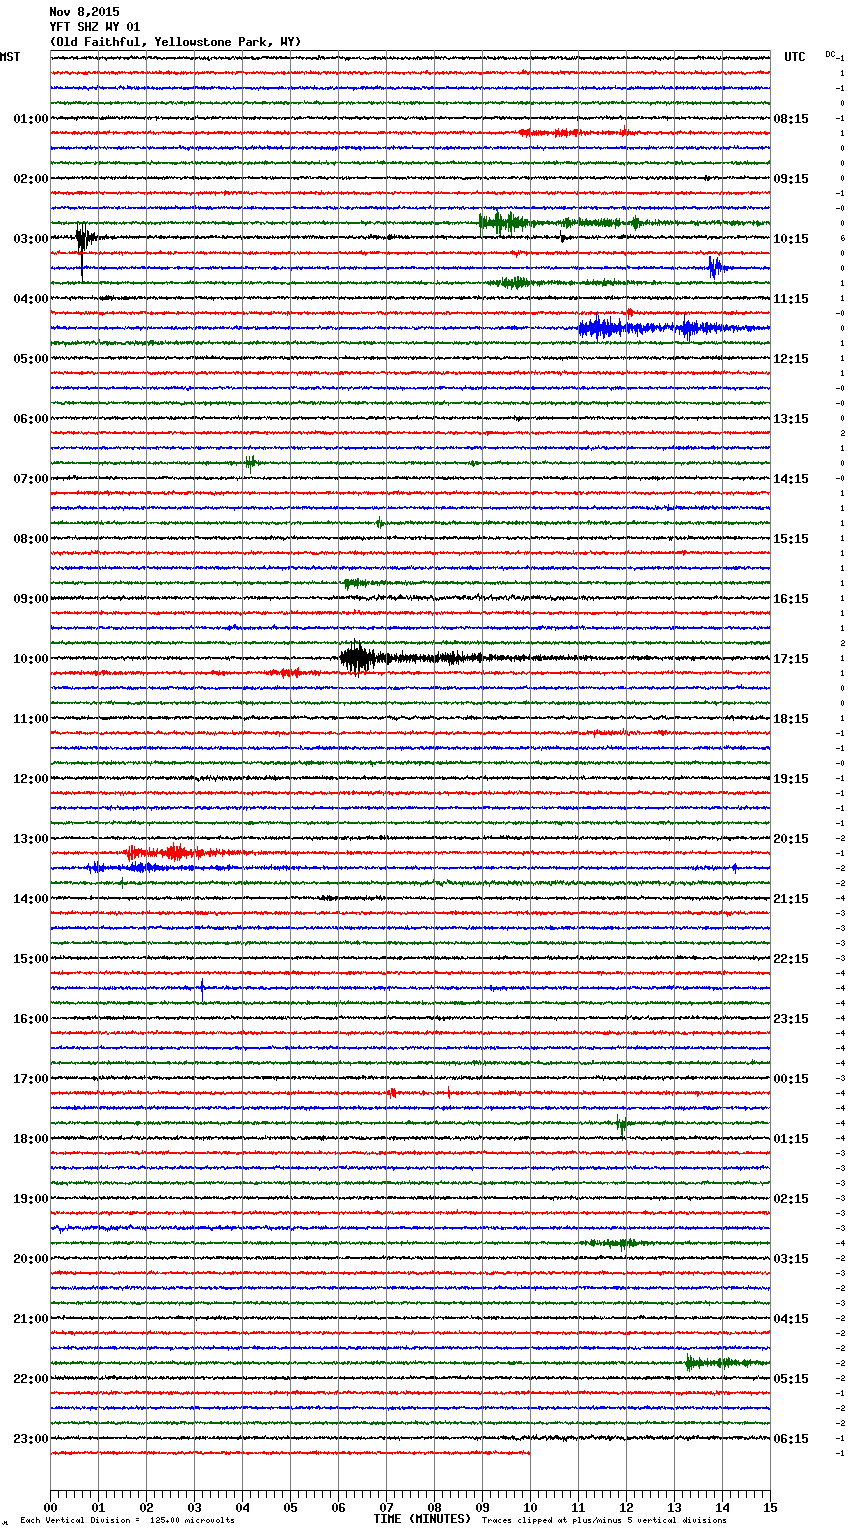Select the '10' minute axis tick label
Image resolution: width=850 pixels, height=1534 pixels.
pyautogui.click(x=530, y=1507)
